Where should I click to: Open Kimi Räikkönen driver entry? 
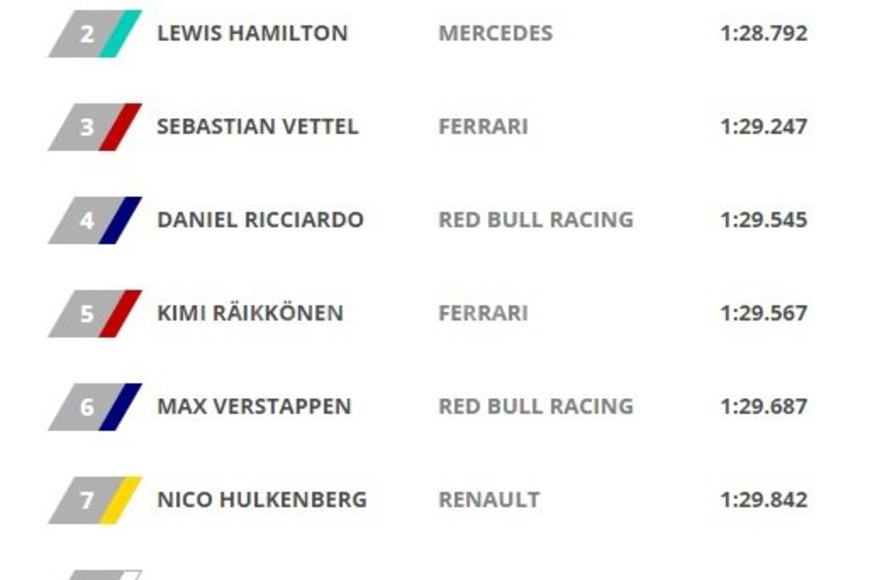250,313
